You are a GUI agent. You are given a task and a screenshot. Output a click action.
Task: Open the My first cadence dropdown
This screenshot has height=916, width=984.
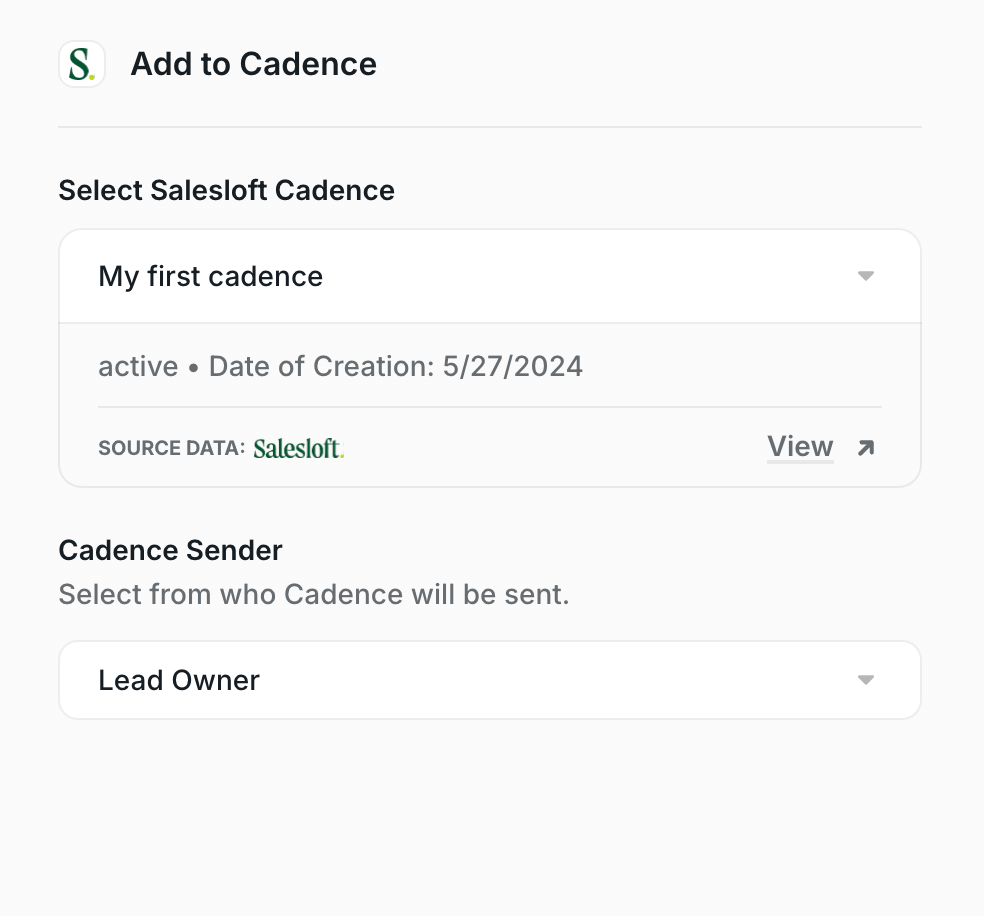point(489,276)
